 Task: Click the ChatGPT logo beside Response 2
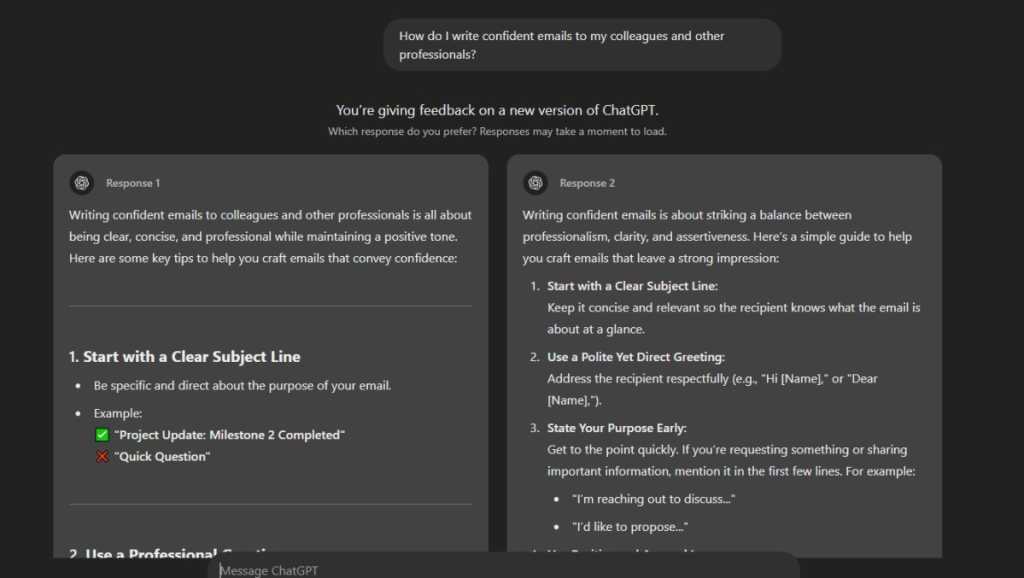click(x=535, y=183)
